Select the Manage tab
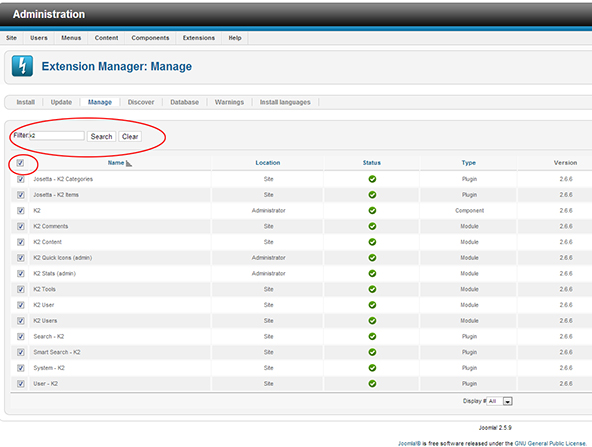The height and width of the screenshot is (447, 592). pos(100,102)
